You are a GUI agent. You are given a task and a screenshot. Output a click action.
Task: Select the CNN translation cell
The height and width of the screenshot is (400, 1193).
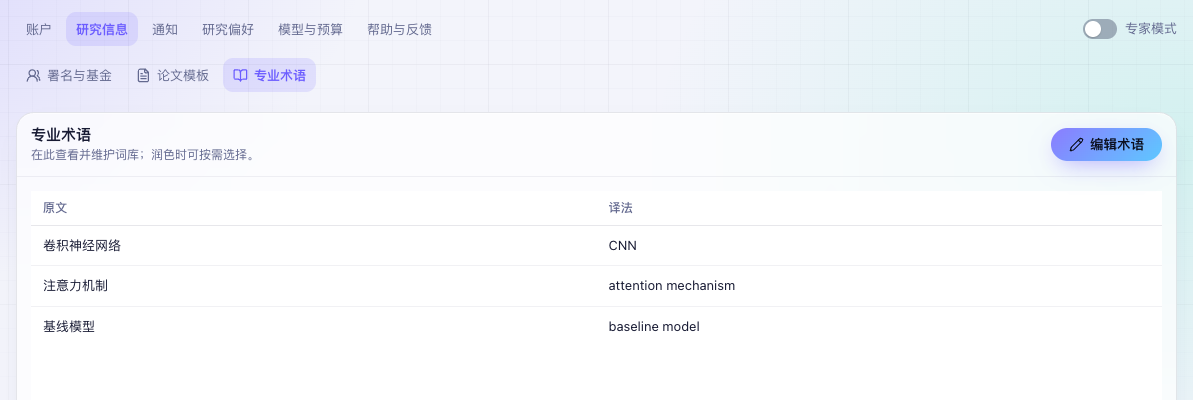coord(880,246)
